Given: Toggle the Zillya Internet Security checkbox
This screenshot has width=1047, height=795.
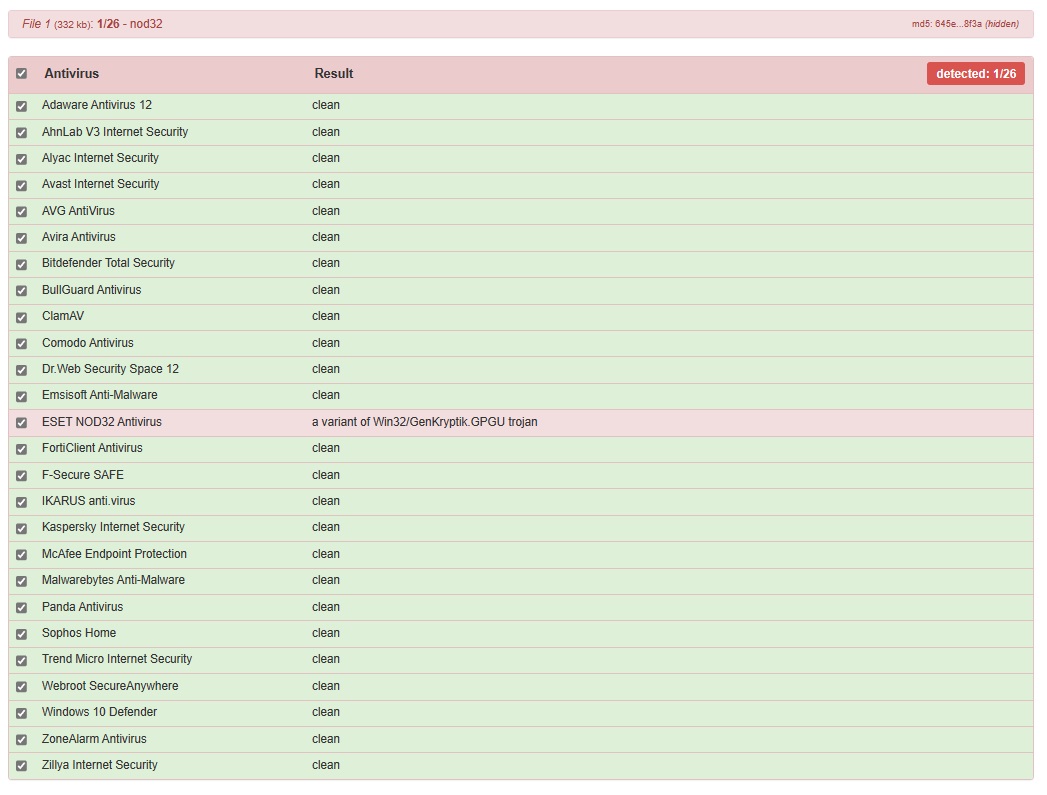Looking at the screenshot, I should pyautogui.click(x=21, y=766).
